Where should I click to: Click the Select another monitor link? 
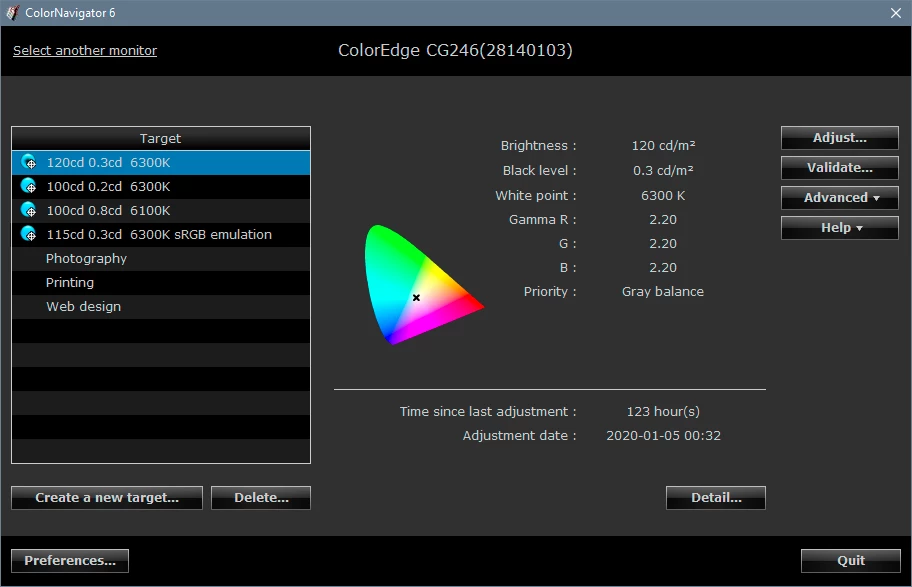(x=85, y=51)
